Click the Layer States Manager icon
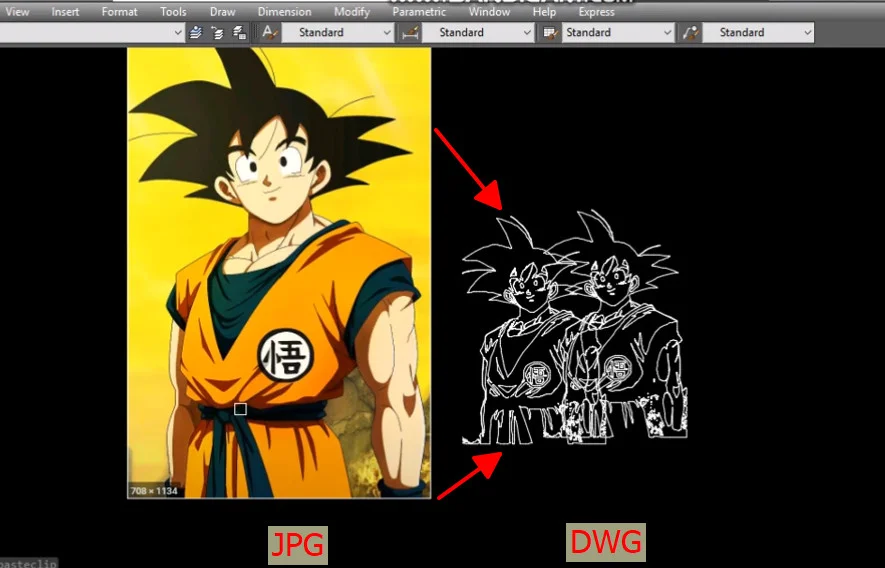Viewport: 885px width, 568px height. [239, 33]
